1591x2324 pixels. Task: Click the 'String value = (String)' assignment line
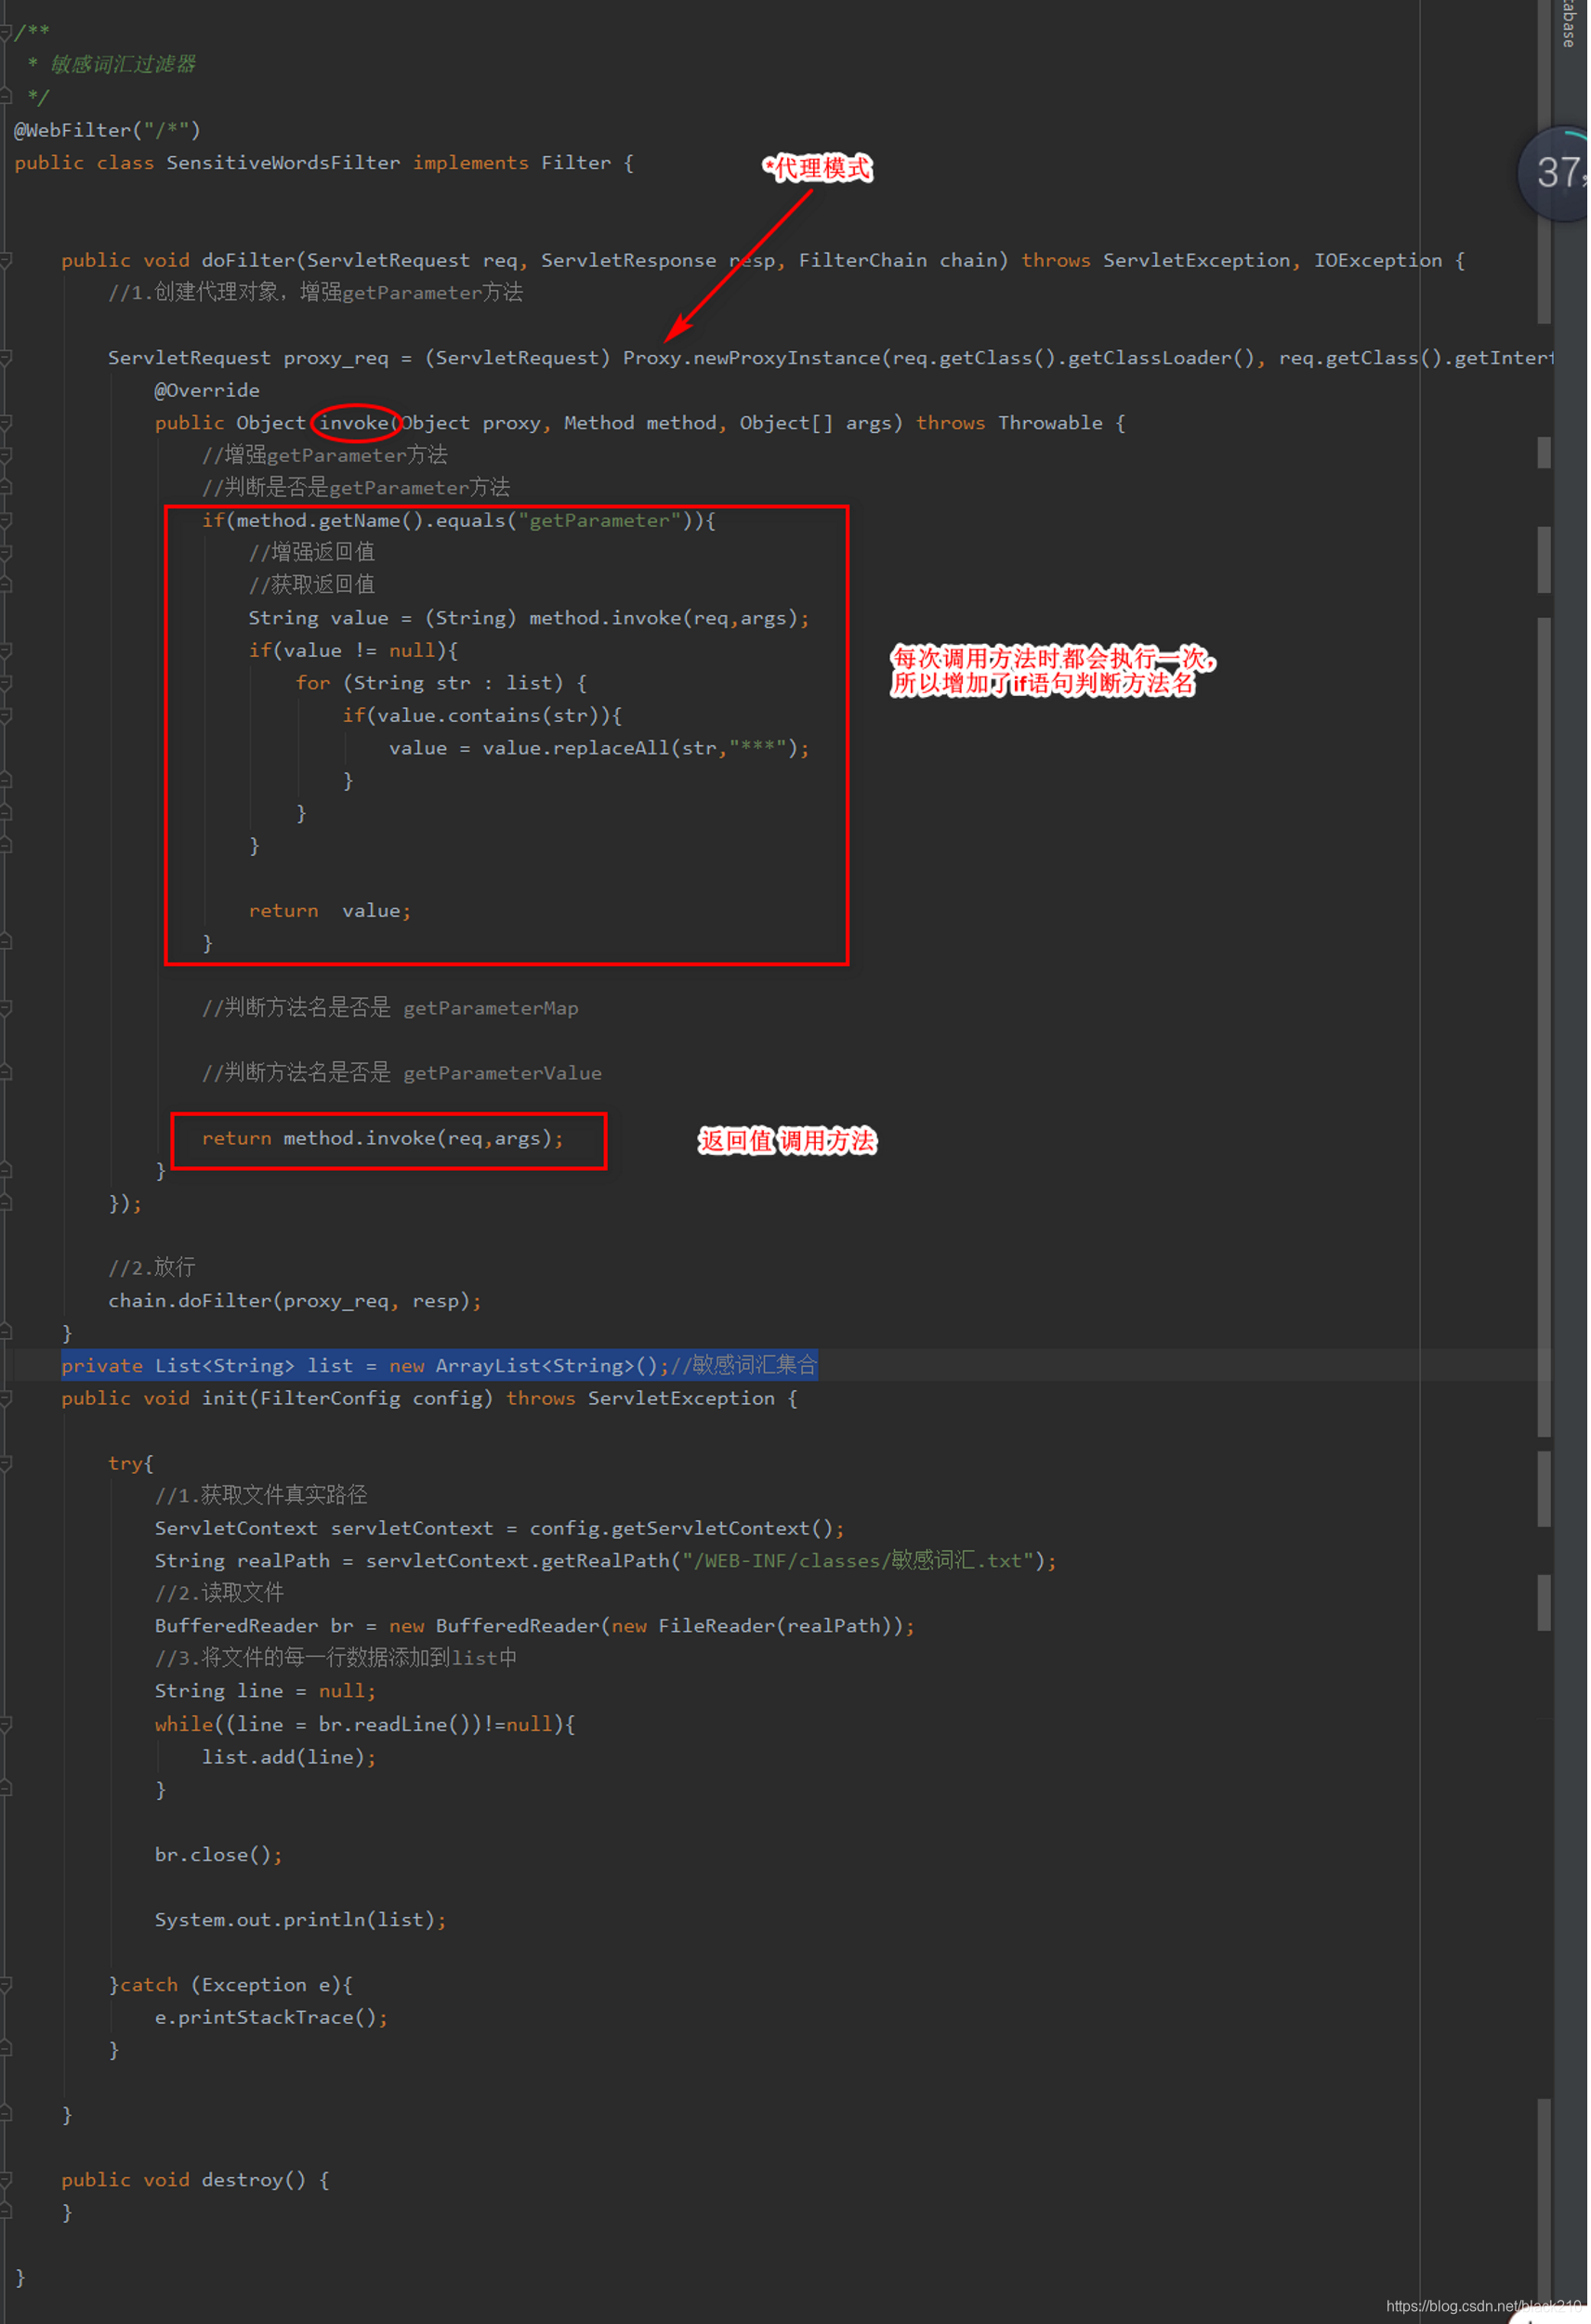pyautogui.click(x=529, y=618)
